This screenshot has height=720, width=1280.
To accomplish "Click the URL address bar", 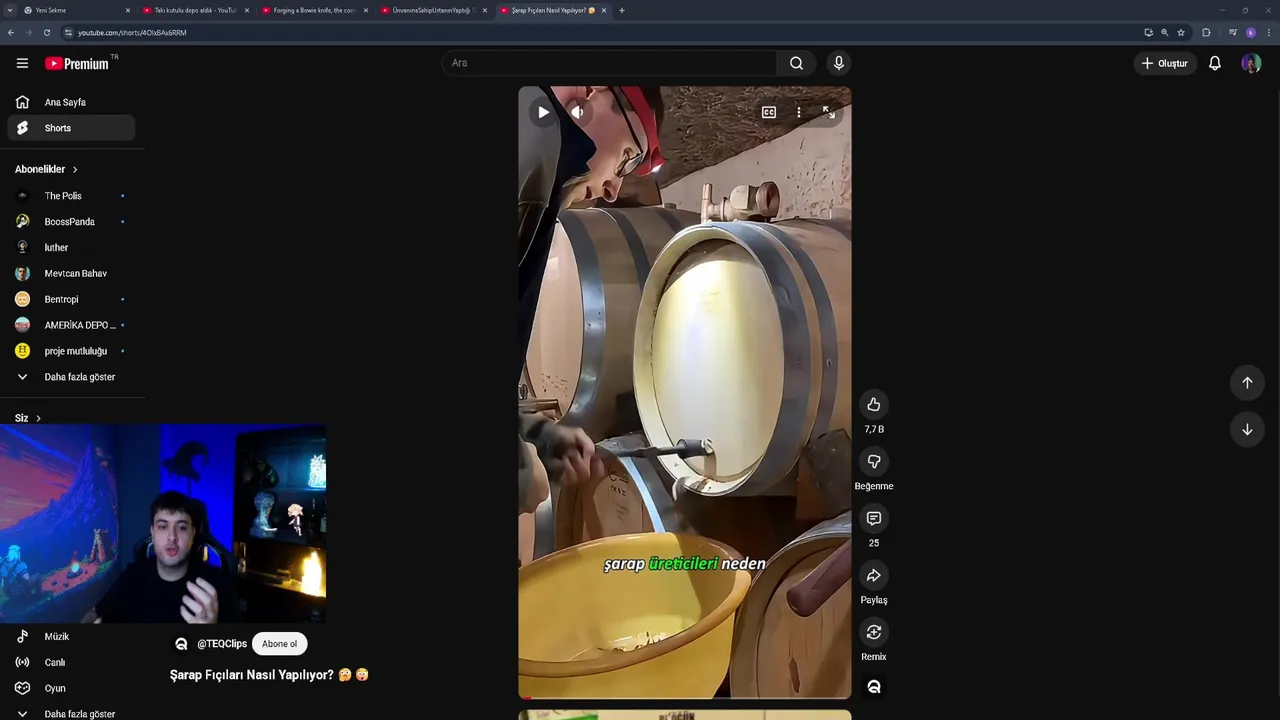I will point(600,32).
